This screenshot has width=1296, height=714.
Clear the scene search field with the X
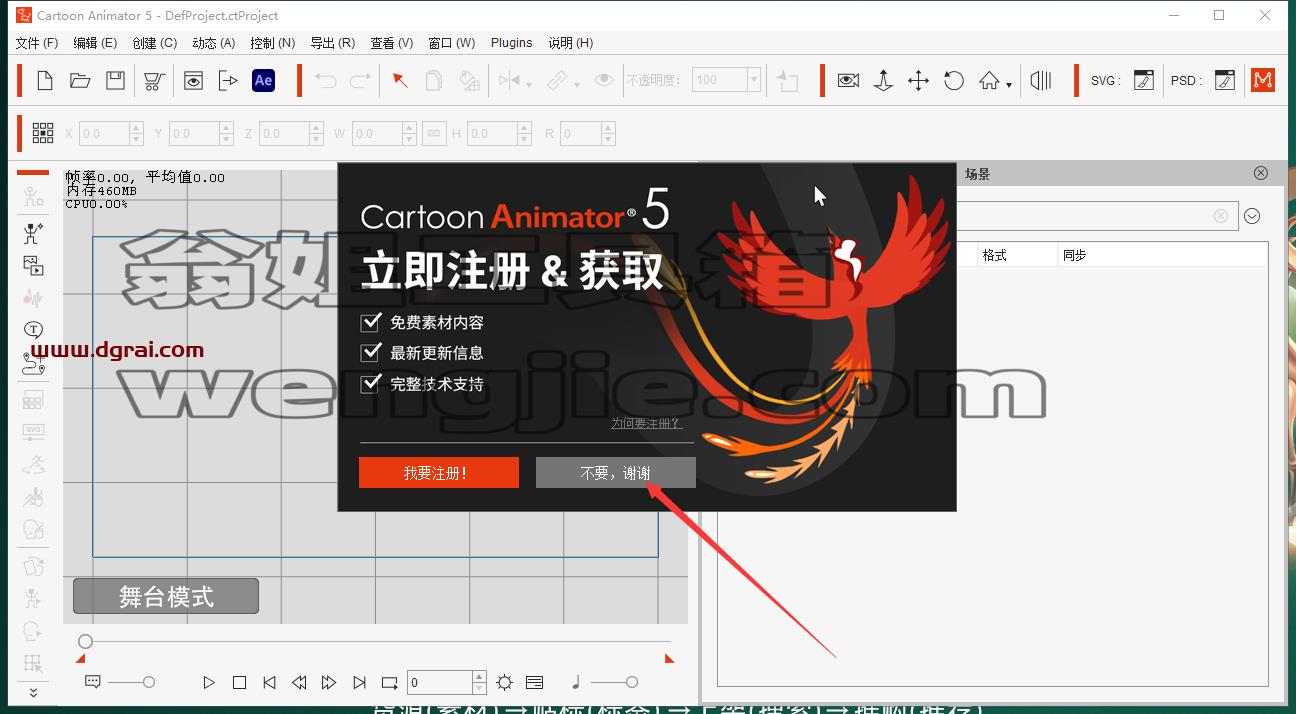pyautogui.click(x=1220, y=216)
